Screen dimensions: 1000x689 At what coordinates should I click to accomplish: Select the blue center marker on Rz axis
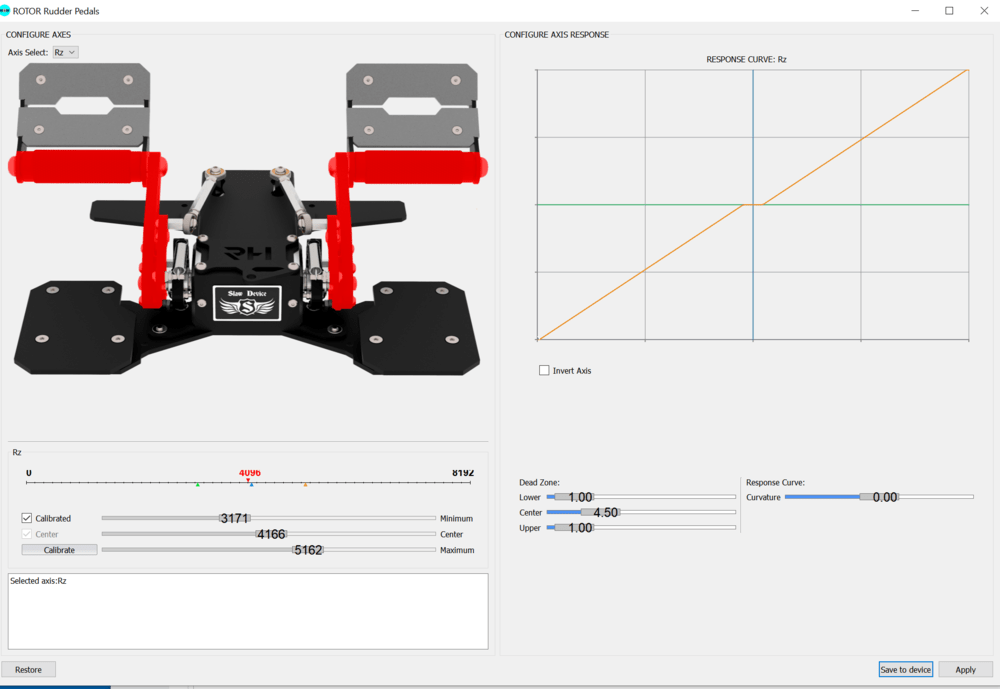pos(252,484)
